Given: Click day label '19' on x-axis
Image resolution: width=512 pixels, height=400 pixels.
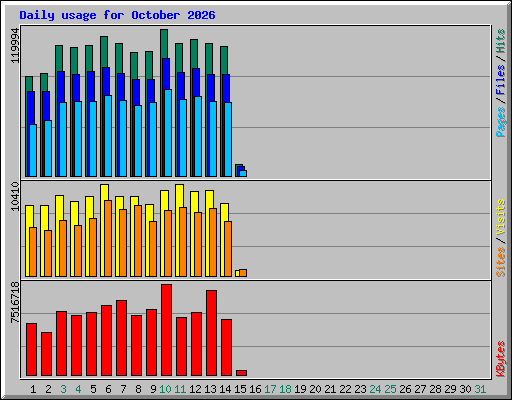Looking at the screenshot, I should click(300, 389).
